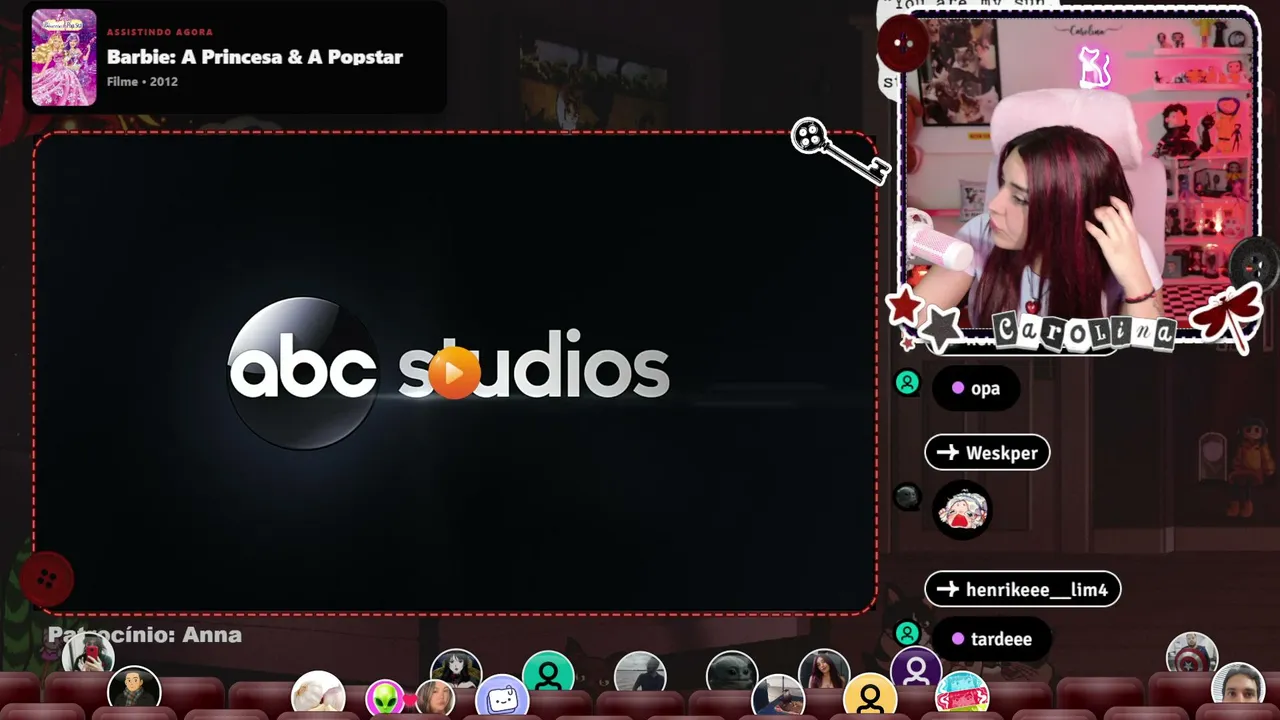Select the "henrikeee__lim4" join notification
The image size is (1280, 720).
pos(1022,590)
